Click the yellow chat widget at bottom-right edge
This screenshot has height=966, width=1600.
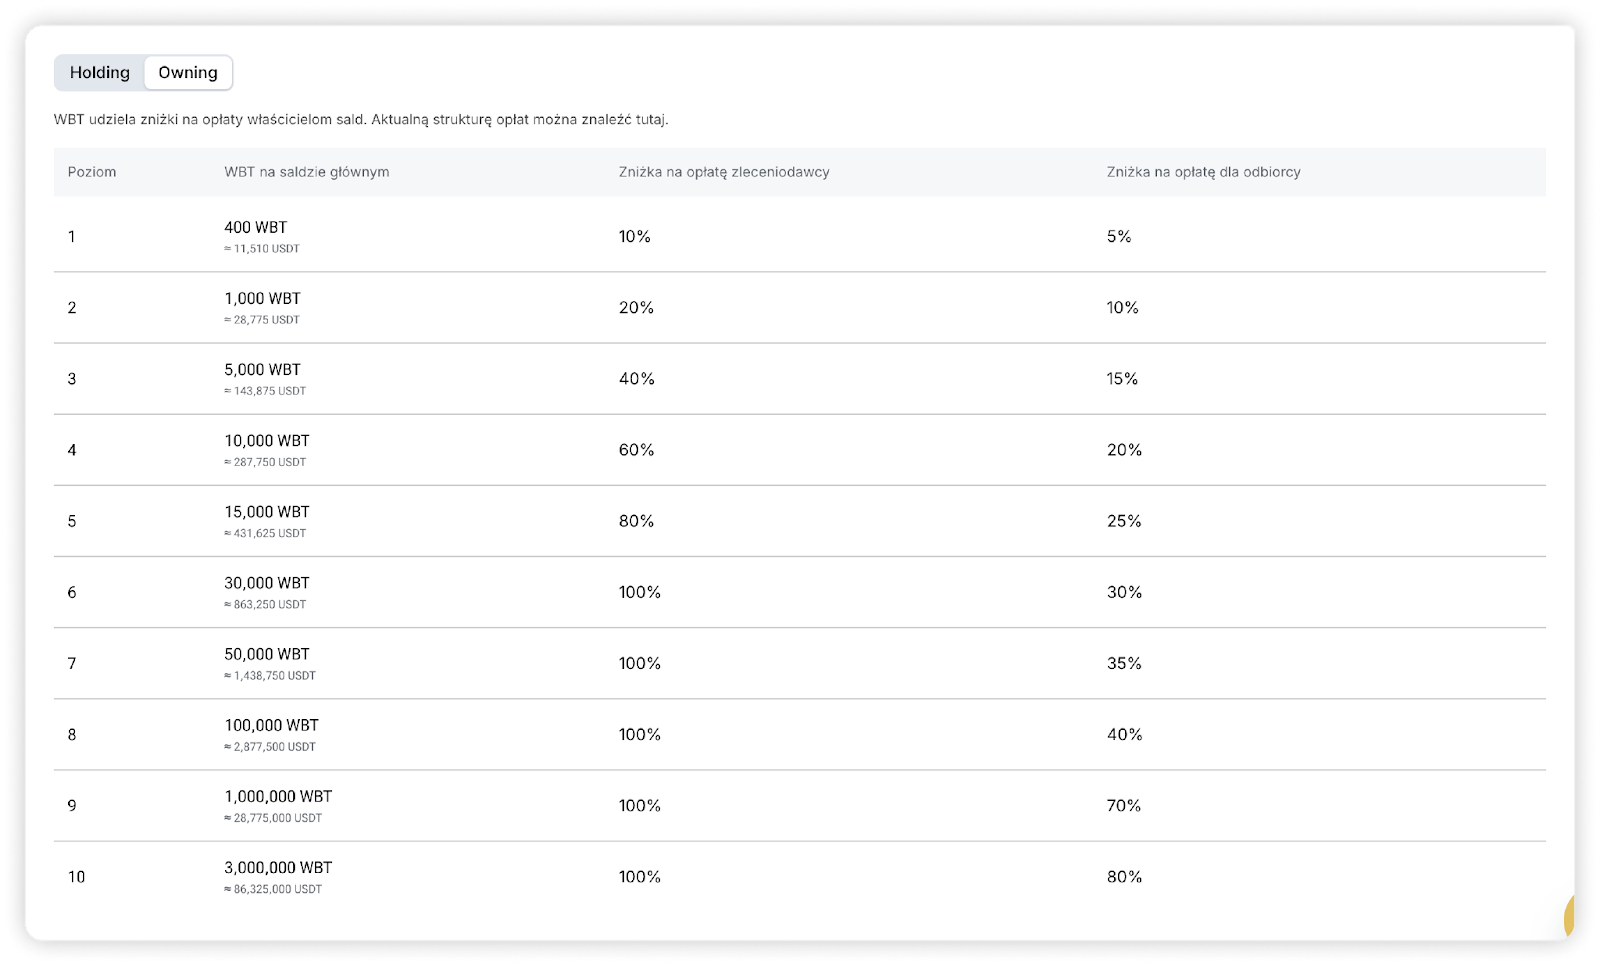pos(1568,915)
